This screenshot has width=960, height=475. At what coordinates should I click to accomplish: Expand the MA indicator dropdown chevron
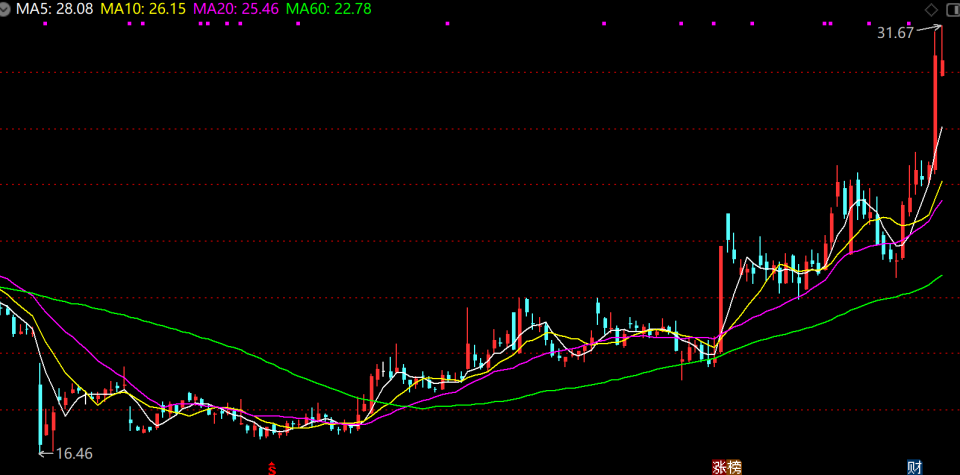point(5,9)
